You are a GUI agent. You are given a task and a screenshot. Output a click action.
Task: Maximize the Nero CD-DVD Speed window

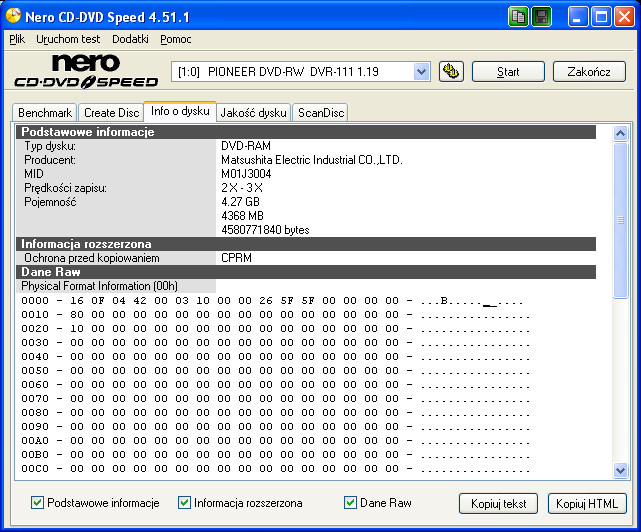pyautogui.click(x=601, y=17)
